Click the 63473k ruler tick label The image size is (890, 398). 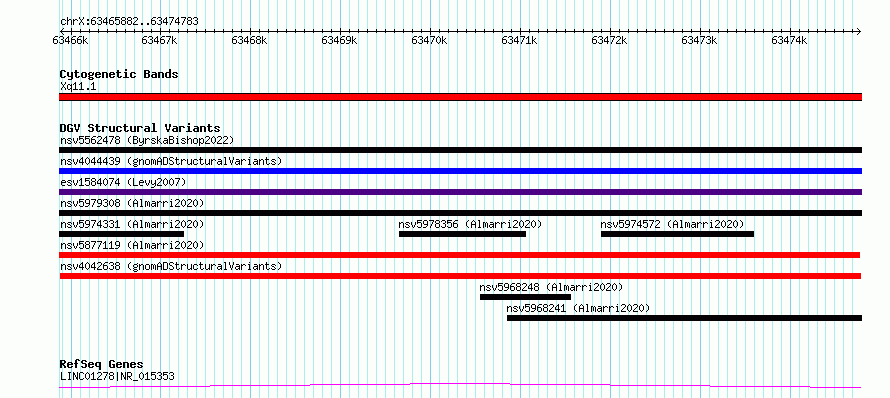700,40
